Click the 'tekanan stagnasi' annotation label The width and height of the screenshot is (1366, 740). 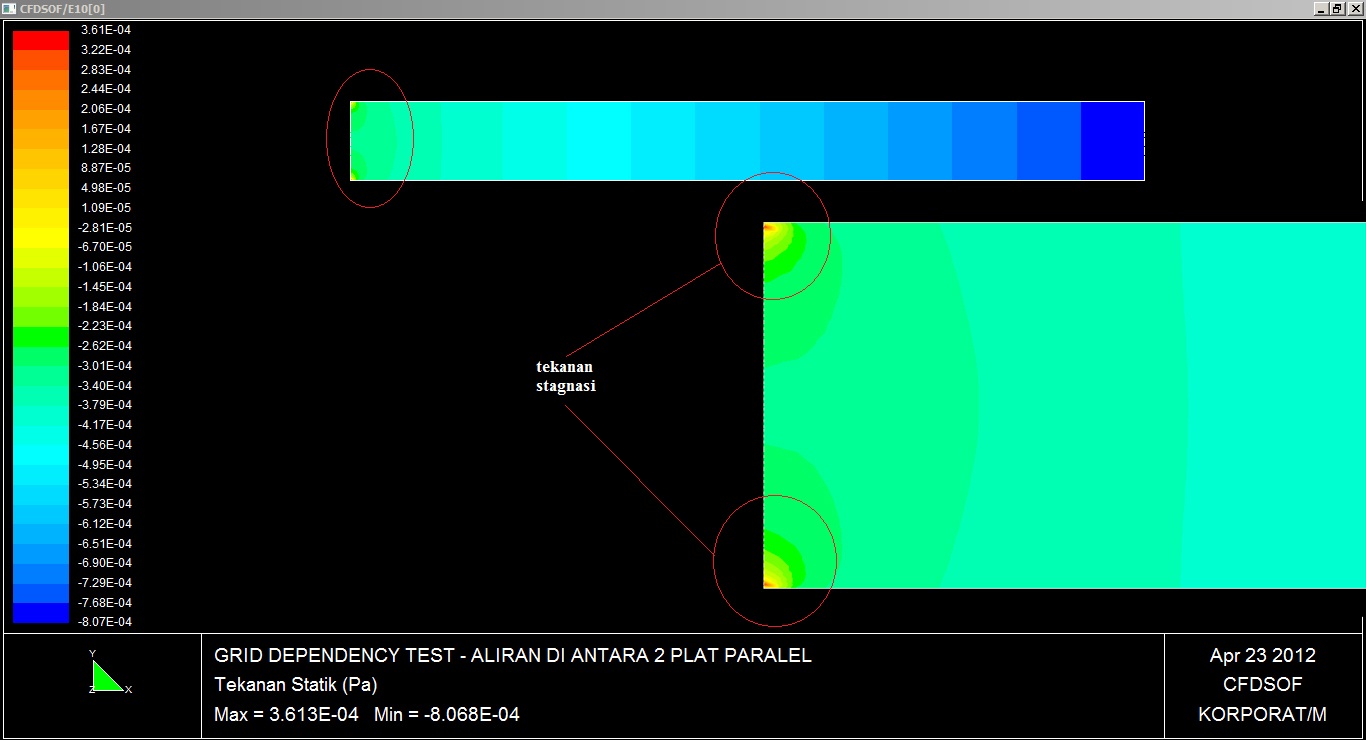click(x=565, y=376)
